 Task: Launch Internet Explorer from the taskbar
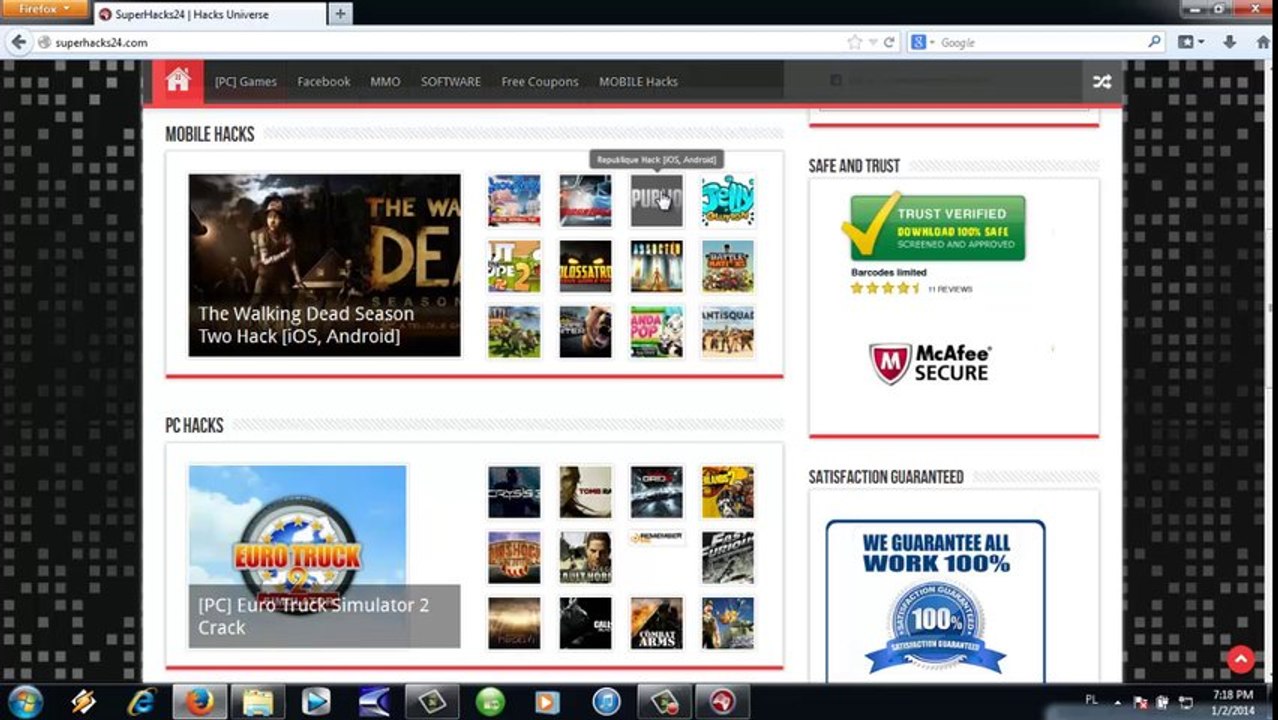[x=141, y=702]
